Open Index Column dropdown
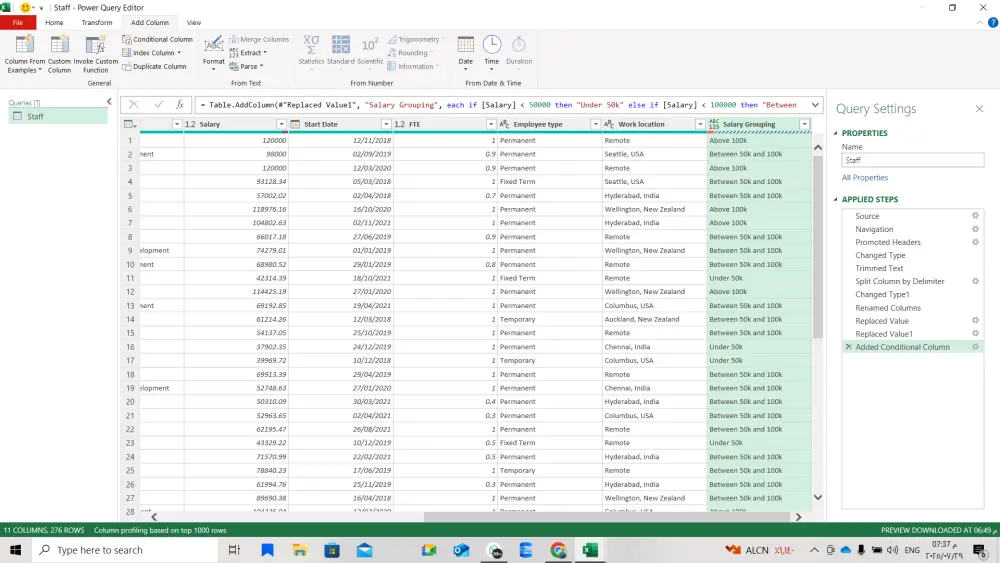This screenshot has height=563, width=1000. [x=152, y=53]
